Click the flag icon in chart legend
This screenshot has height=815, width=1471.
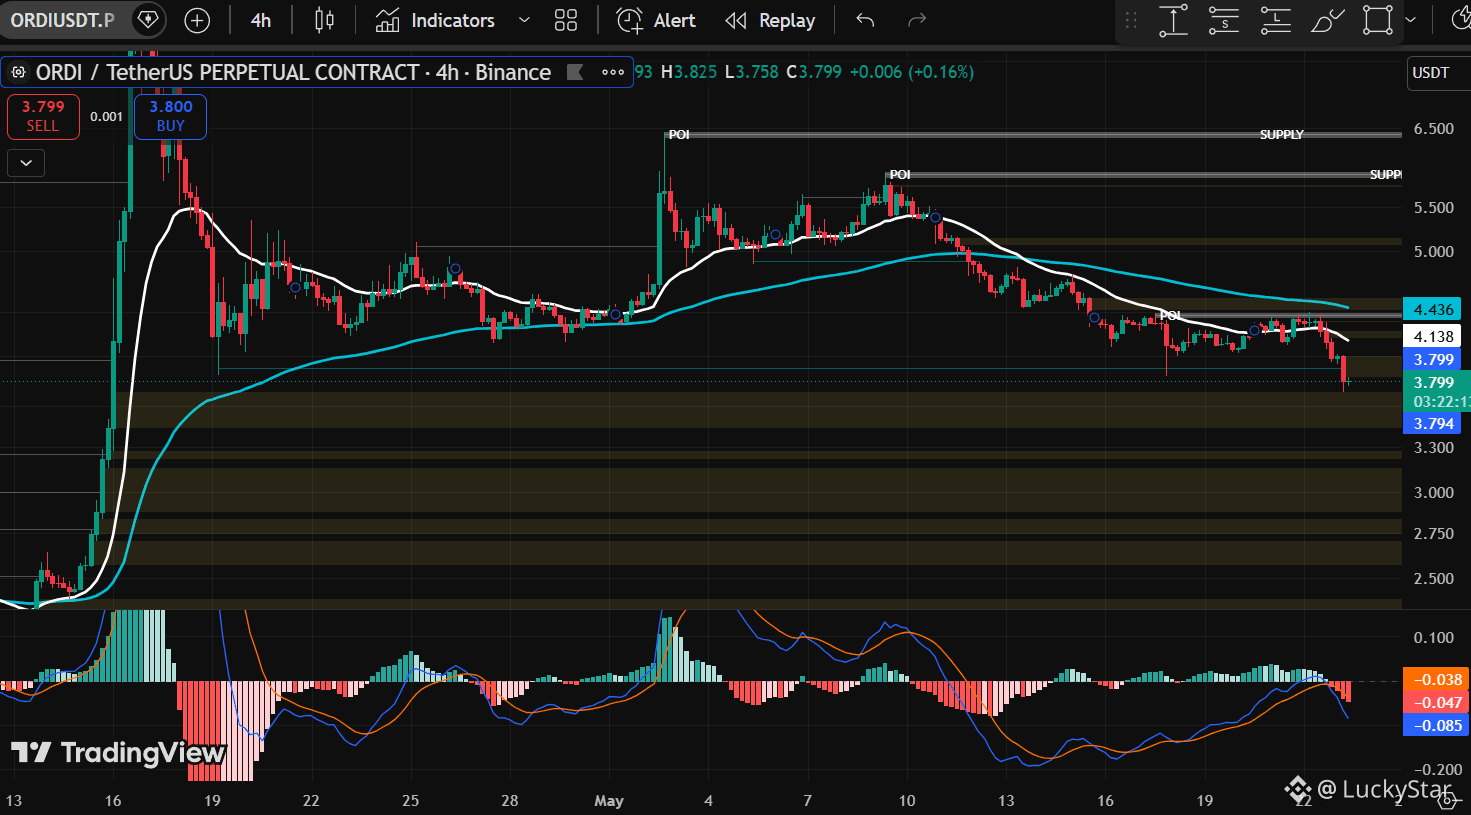pos(575,72)
